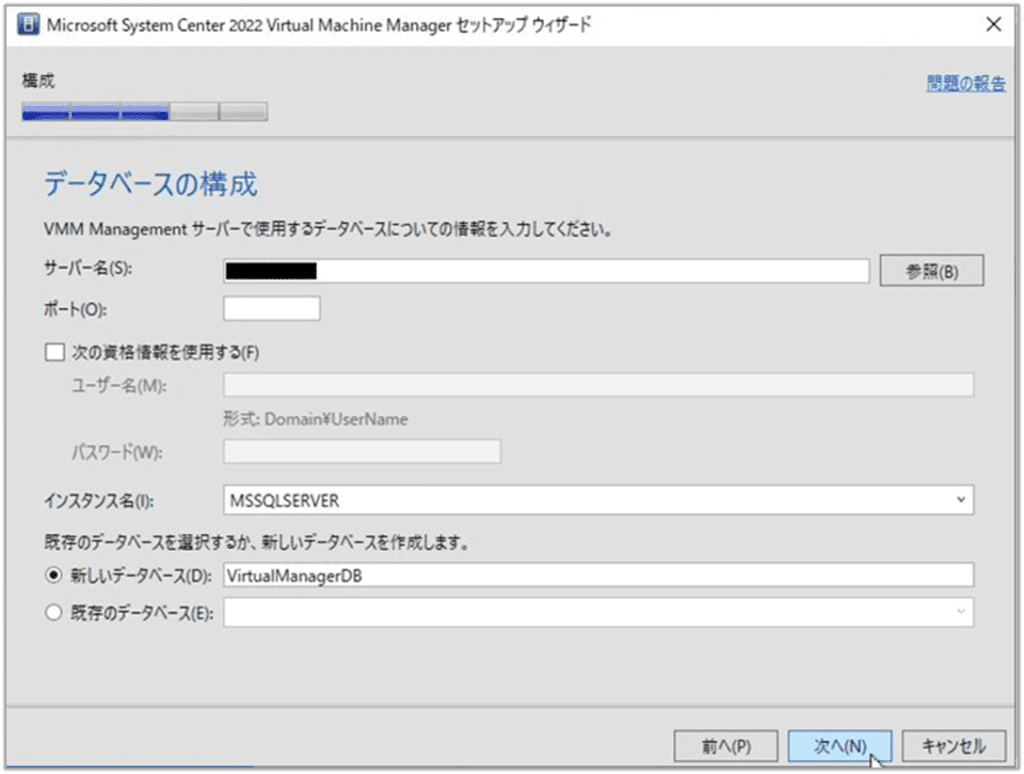Click the ユーザー名 text field
The height and width of the screenshot is (774, 1024).
coord(598,385)
